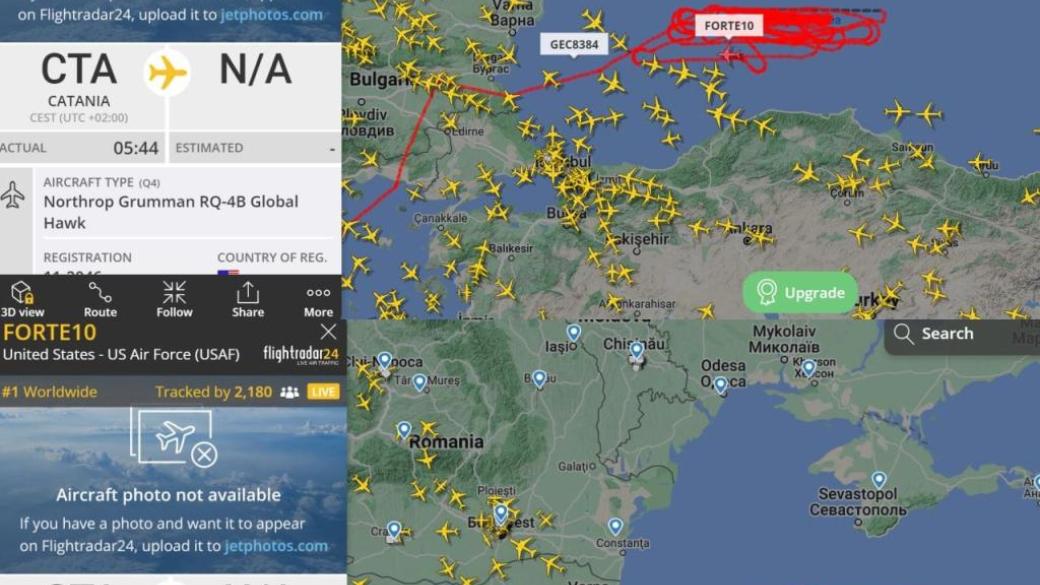The width and height of the screenshot is (1040, 585).
Task: Follow the FORTE10 aircraft
Action: click(x=174, y=299)
